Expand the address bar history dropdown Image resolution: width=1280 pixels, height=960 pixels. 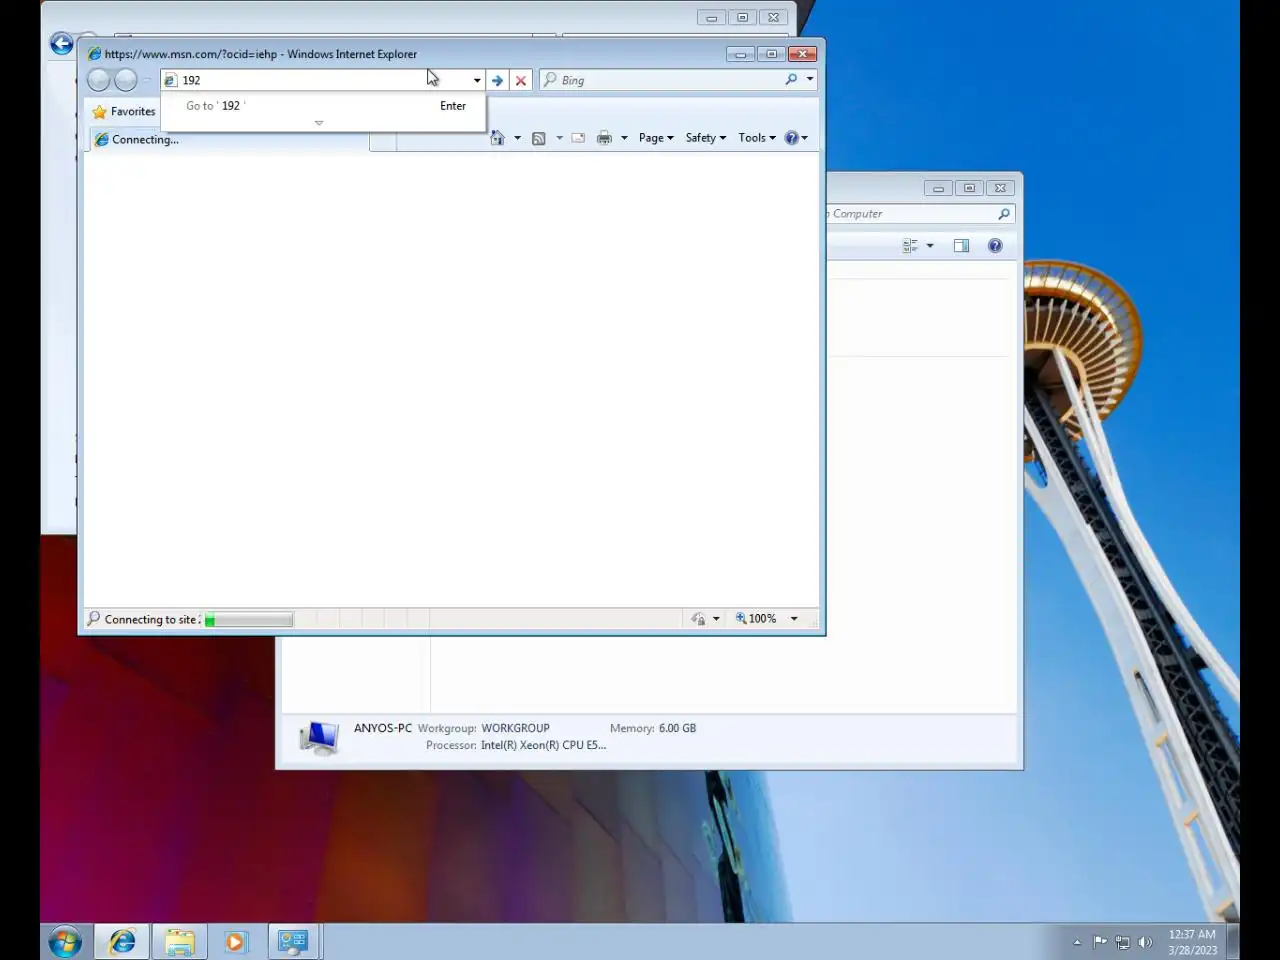click(477, 80)
